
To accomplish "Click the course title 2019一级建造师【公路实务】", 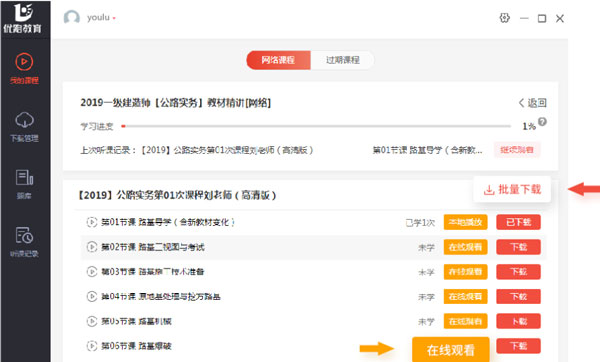I will tap(175, 103).
